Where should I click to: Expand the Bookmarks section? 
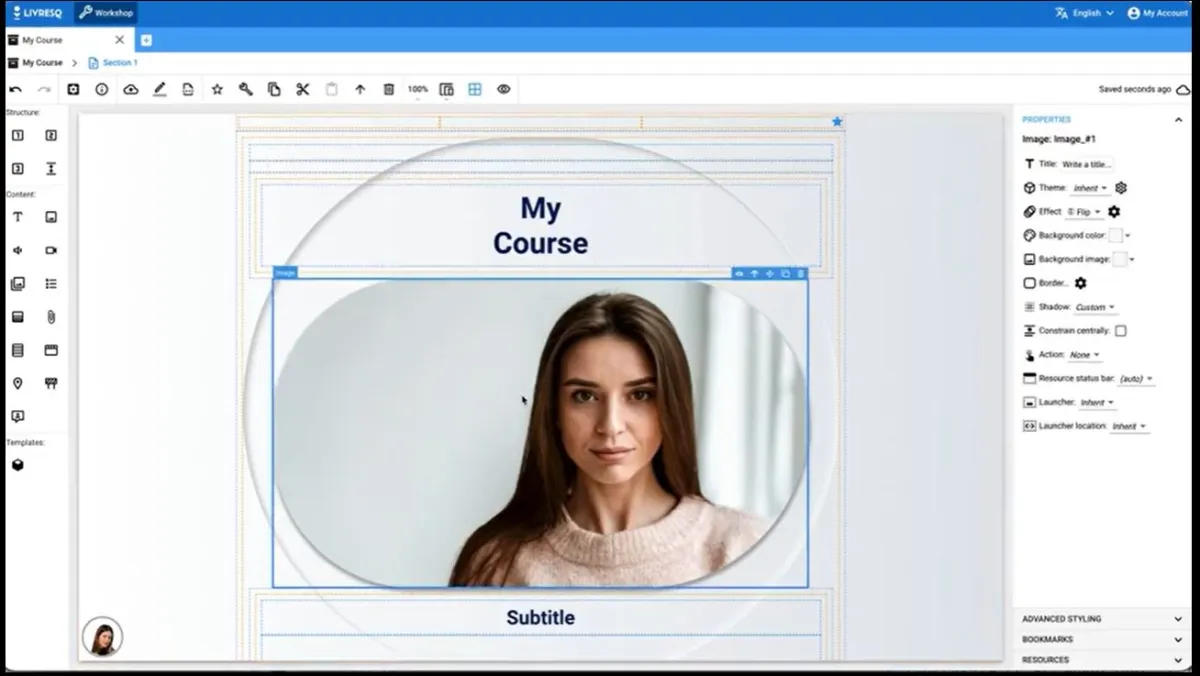point(1101,639)
